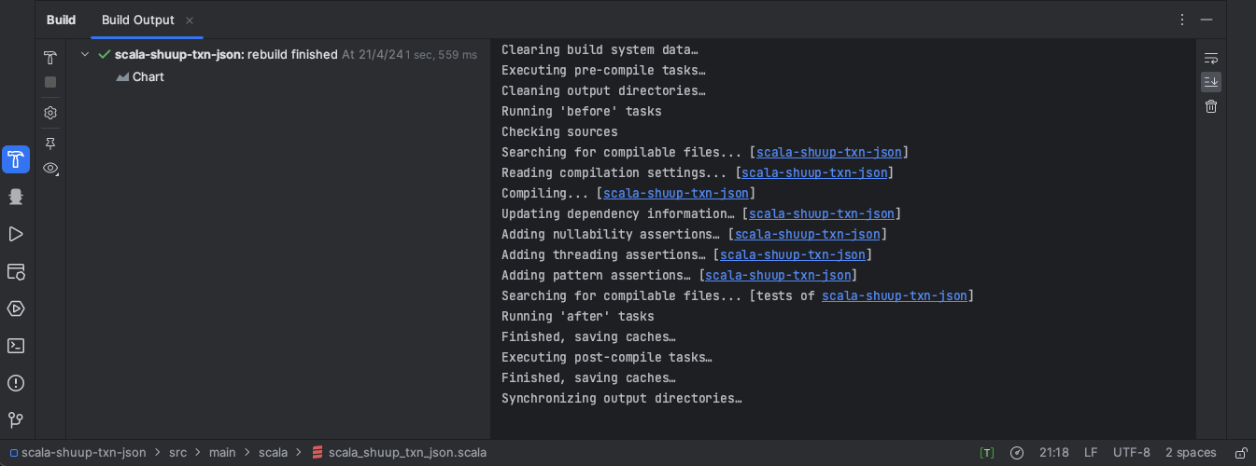
Task: Open the line separator LF selector
Action: pyautogui.click(x=1090, y=453)
